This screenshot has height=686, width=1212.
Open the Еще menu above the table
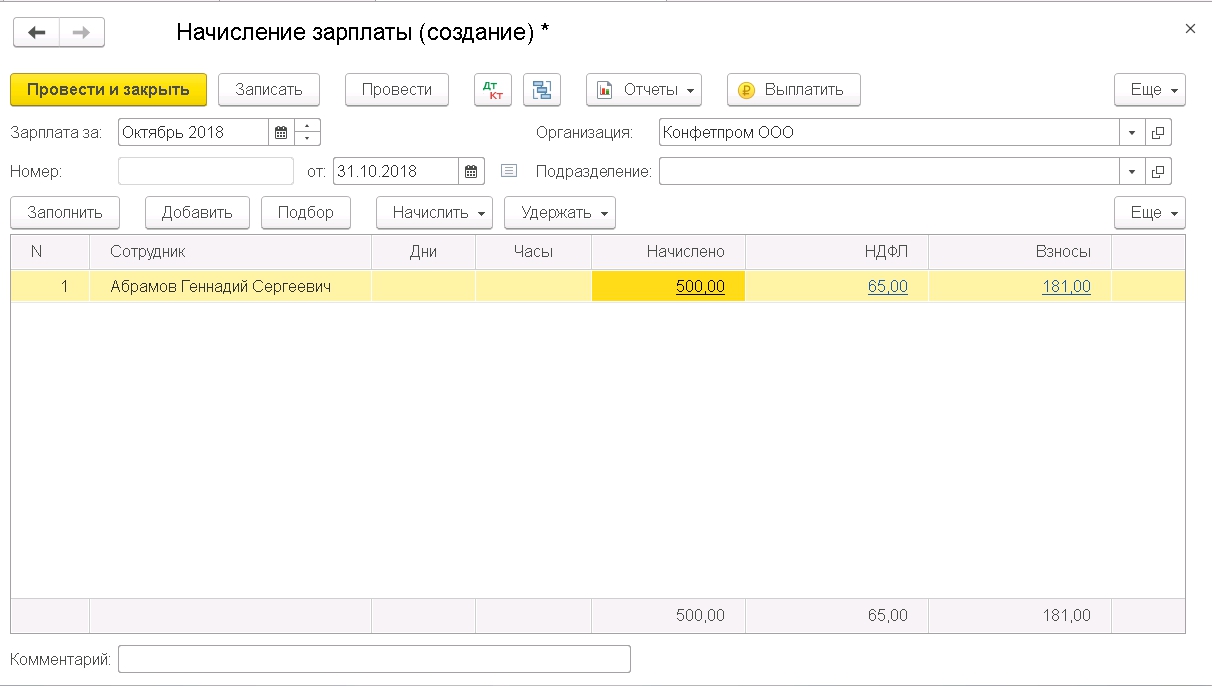[1150, 212]
